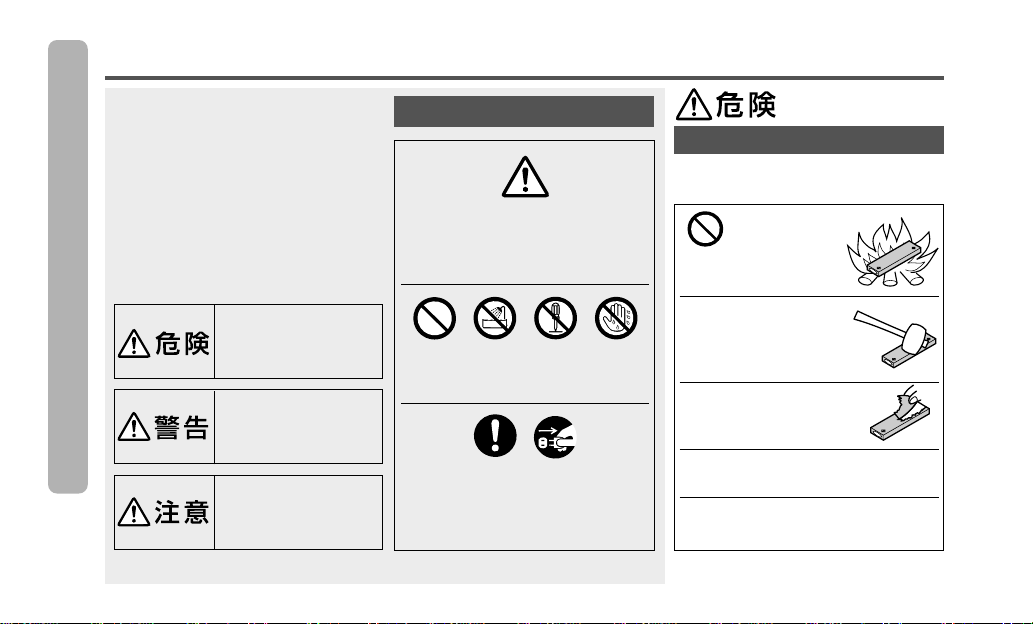Click the dark header bar above the symbol panel
Screen dimensions: 1033x624
[524, 111]
